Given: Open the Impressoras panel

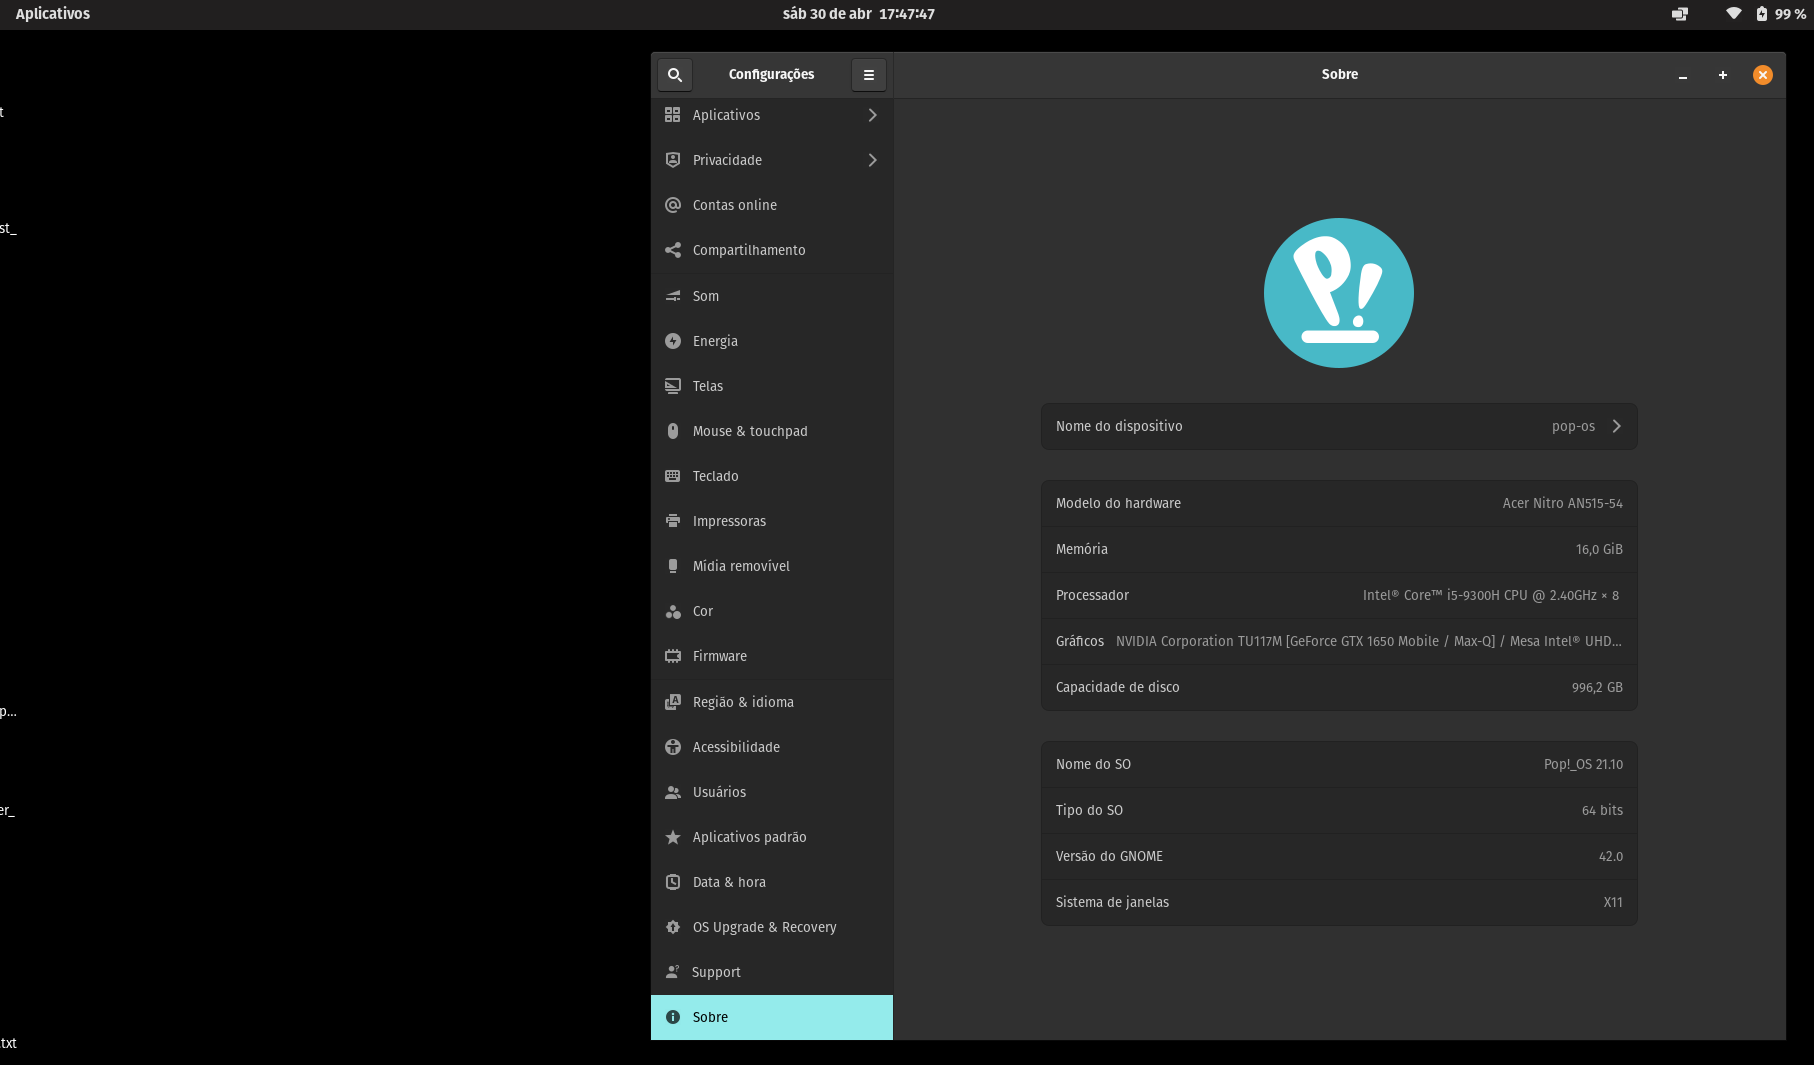Looking at the screenshot, I should pyautogui.click(x=772, y=521).
